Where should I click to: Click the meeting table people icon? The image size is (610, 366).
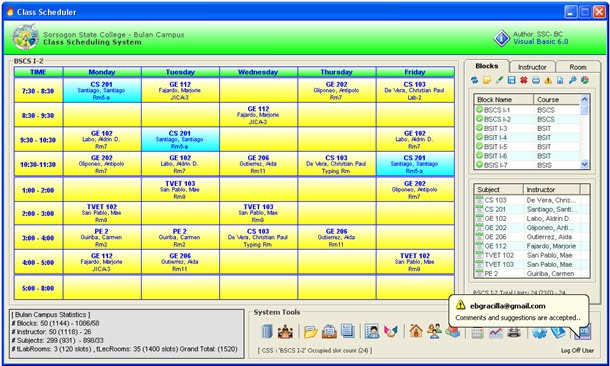(x=285, y=332)
